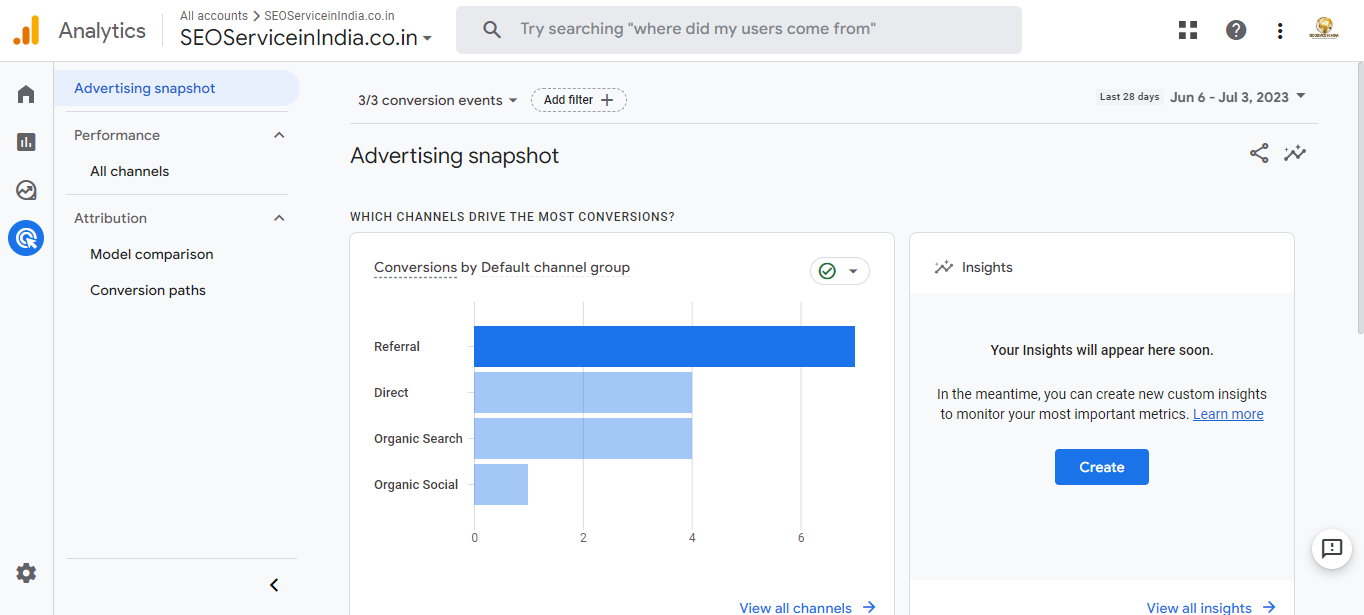Open the Reports icon in sidebar
This screenshot has width=1364, height=615.
coord(26,142)
